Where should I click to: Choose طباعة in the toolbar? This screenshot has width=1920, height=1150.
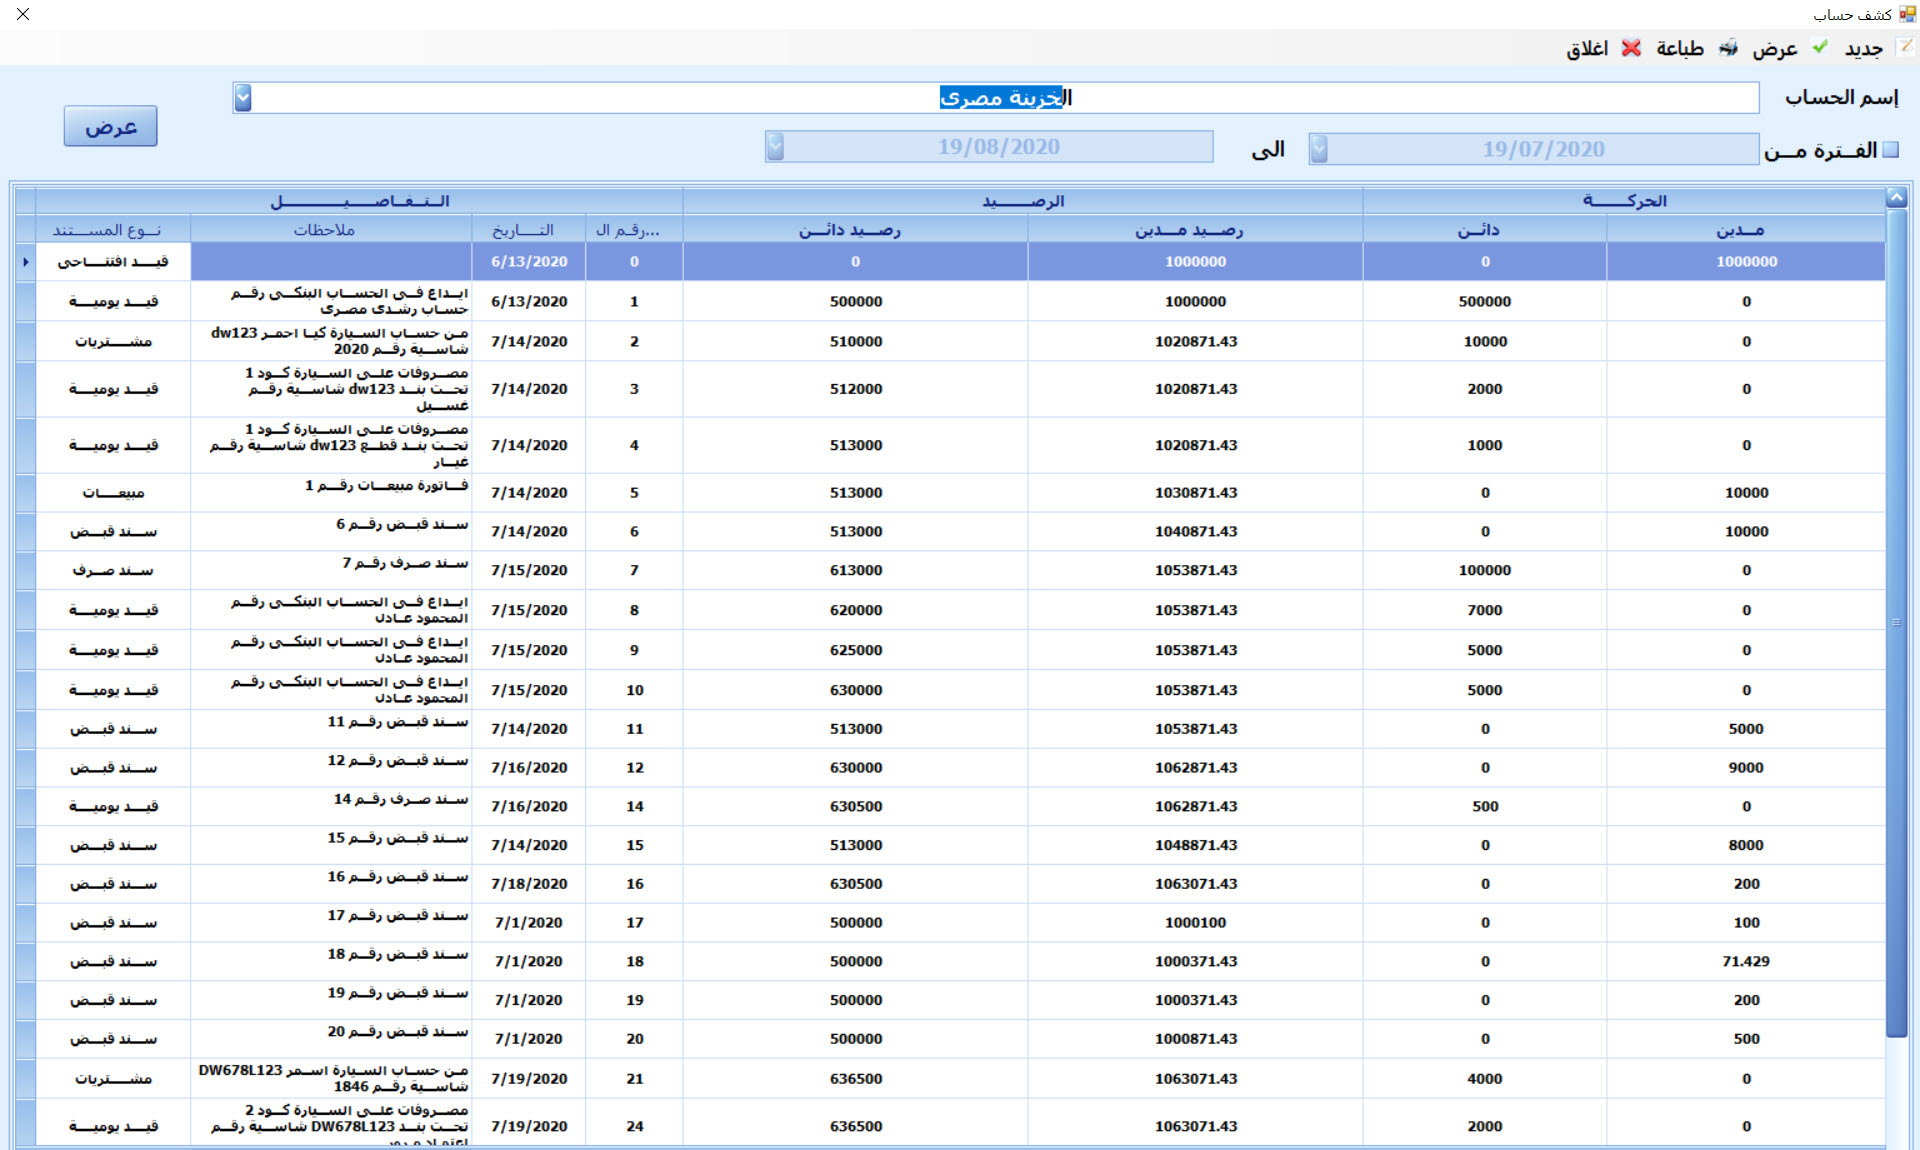pyautogui.click(x=1680, y=48)
